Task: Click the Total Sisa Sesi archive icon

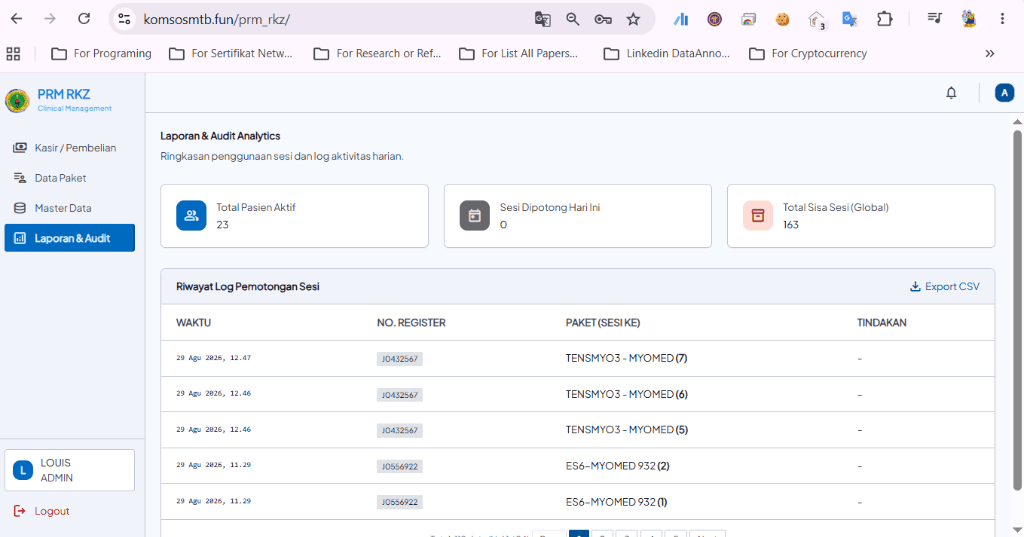Action: [x=758, y=216]
